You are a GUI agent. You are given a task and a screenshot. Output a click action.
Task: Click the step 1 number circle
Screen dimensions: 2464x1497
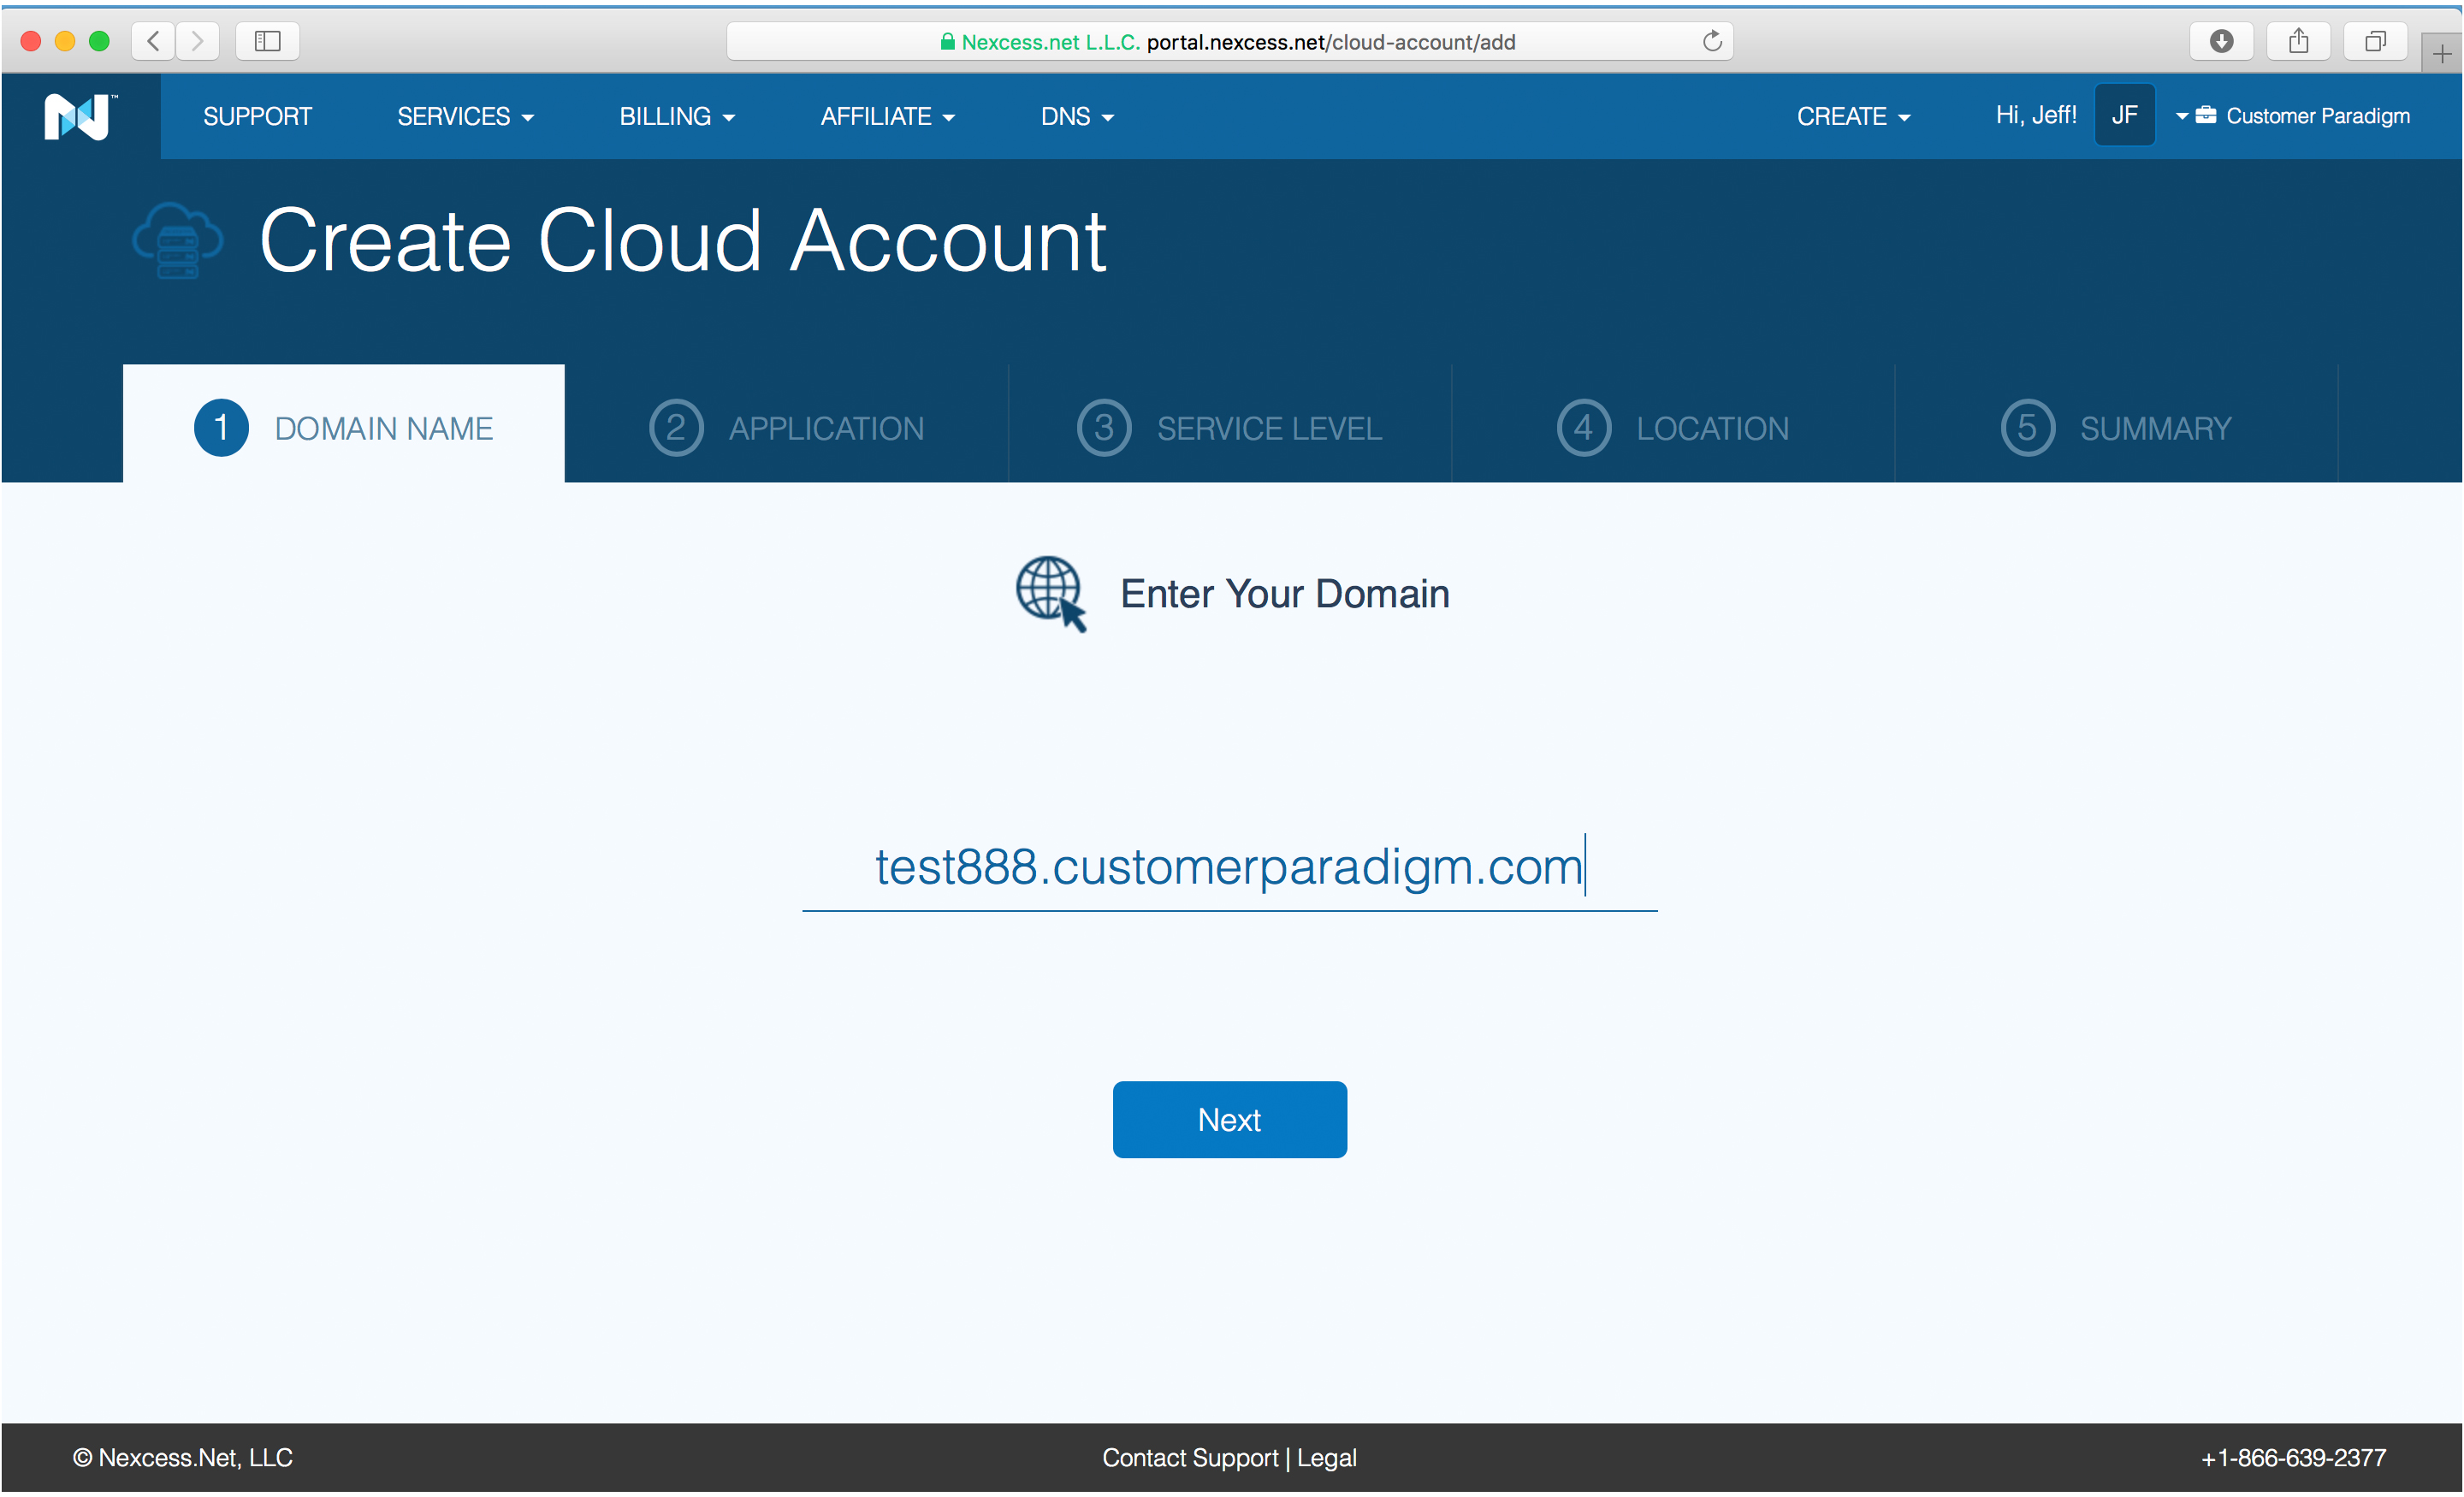click(x=221, y=428)
